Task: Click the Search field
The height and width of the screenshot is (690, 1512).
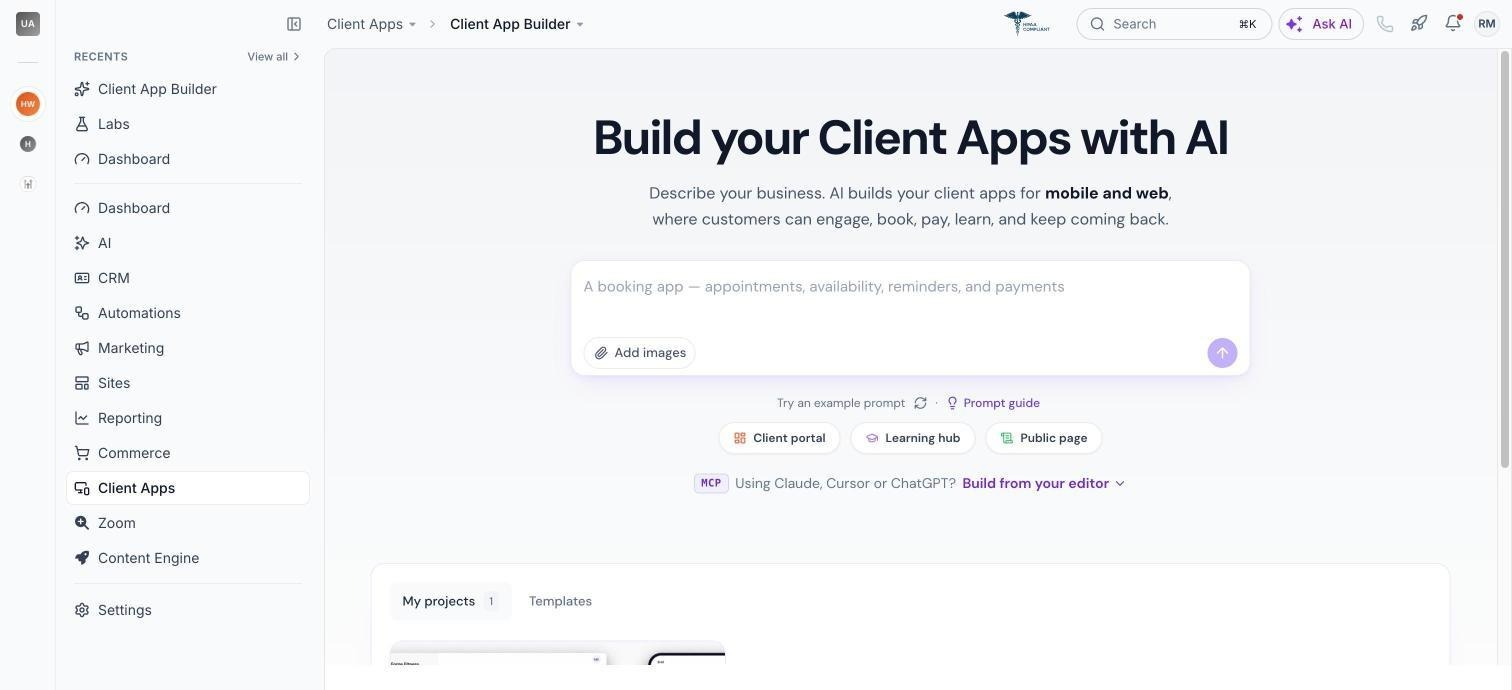Action: pos(1174,24)
